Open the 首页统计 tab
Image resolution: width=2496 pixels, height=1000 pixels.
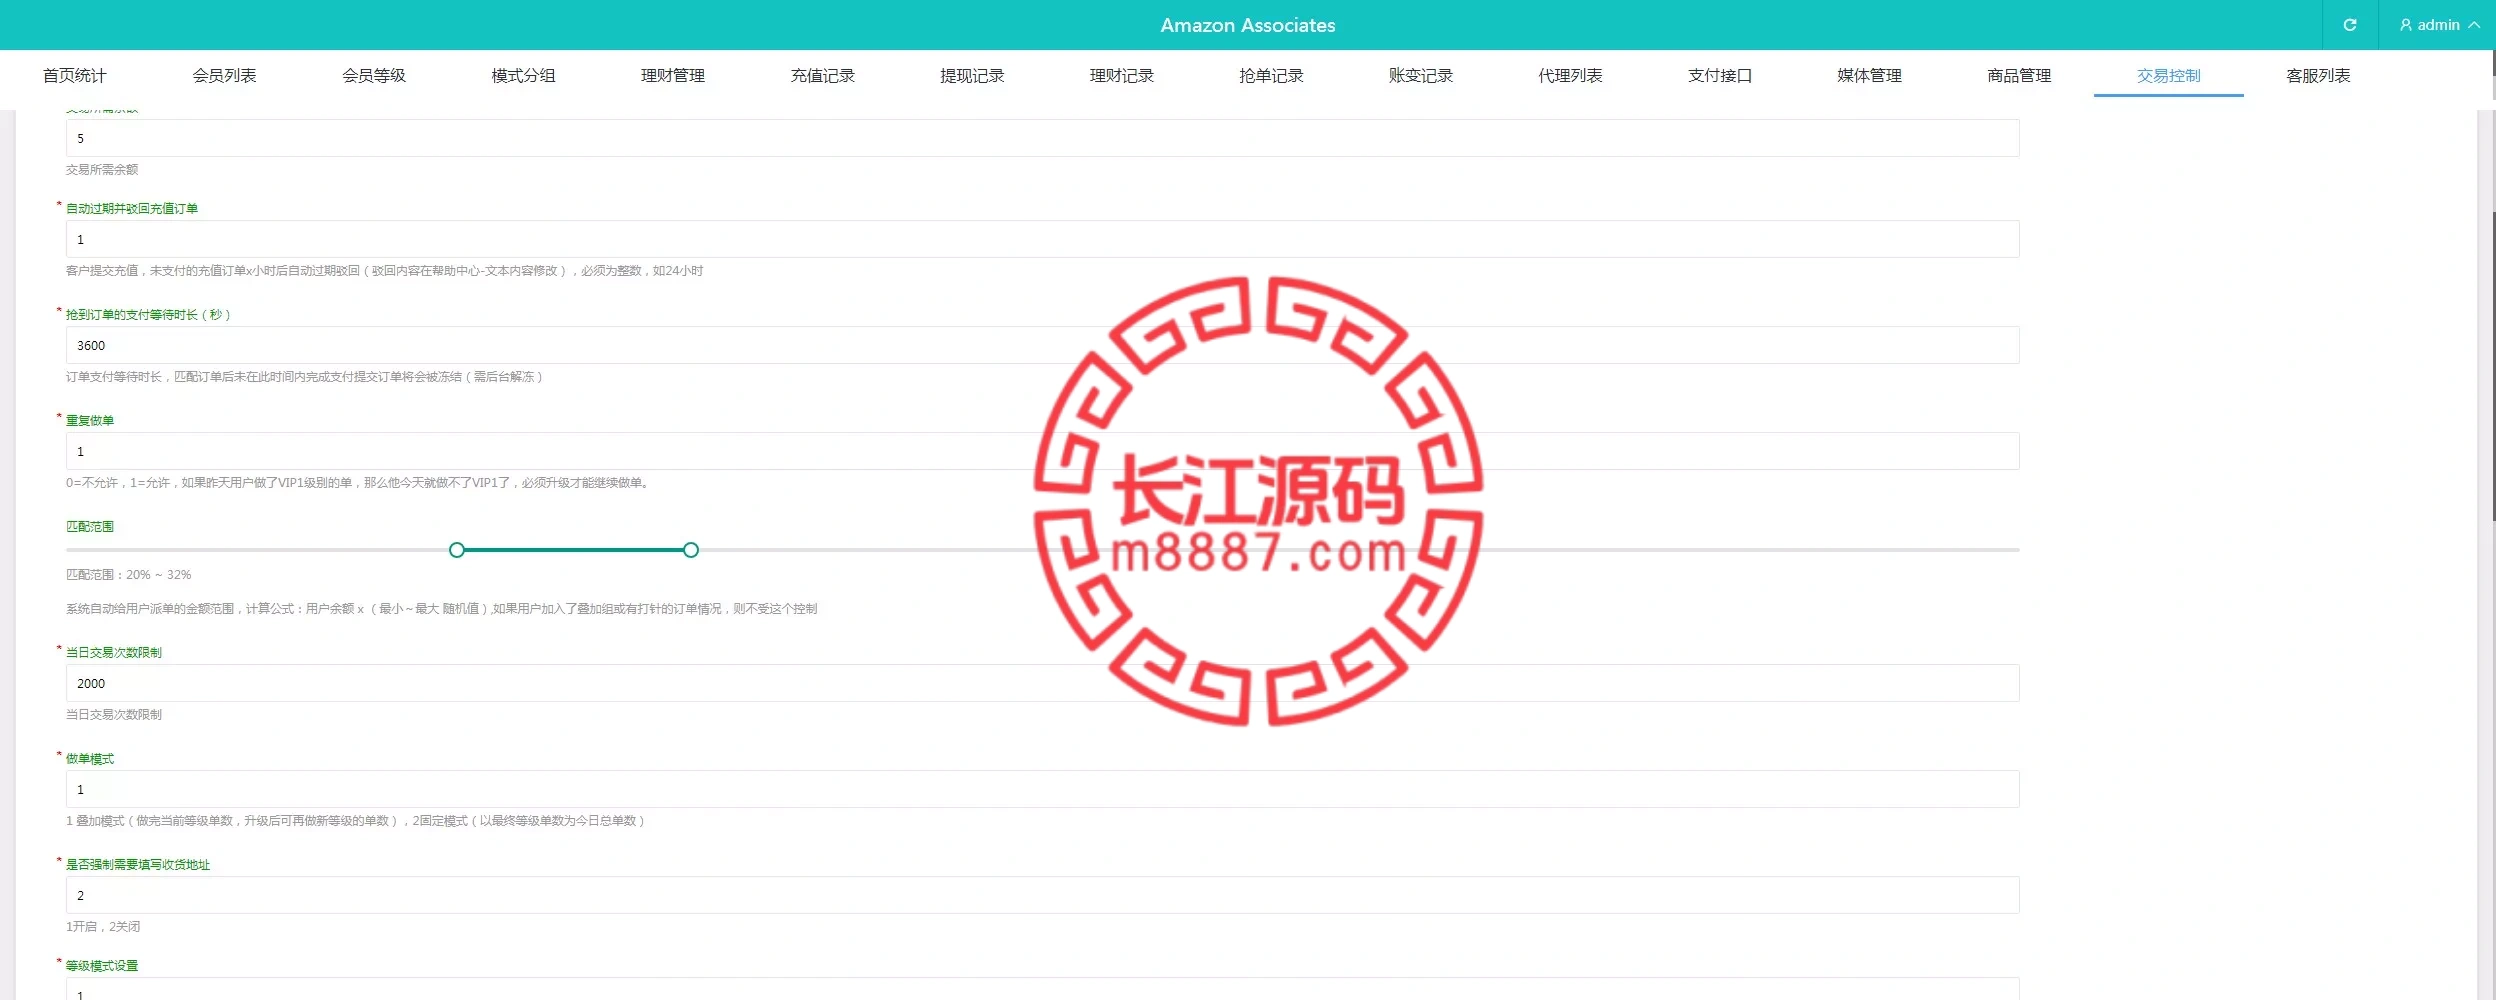74,76
